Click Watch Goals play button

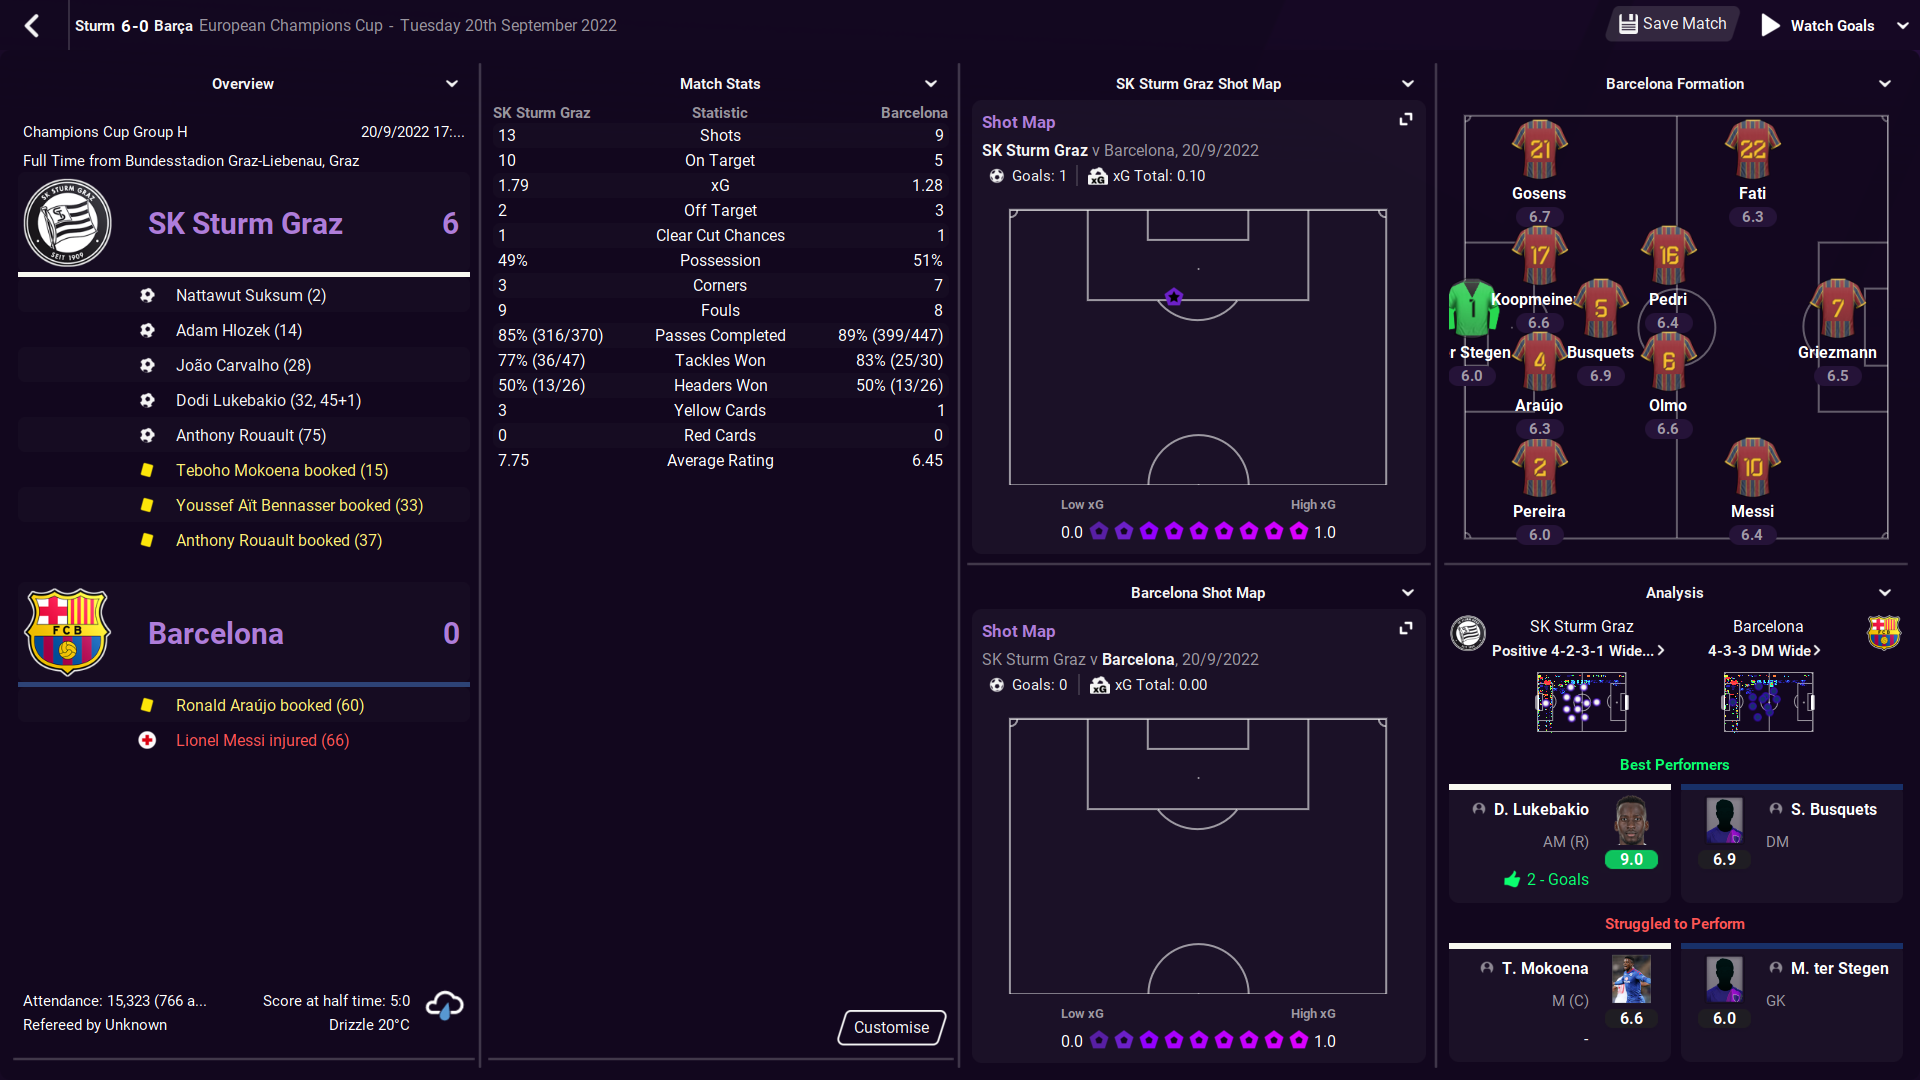tap(1770, 25)
